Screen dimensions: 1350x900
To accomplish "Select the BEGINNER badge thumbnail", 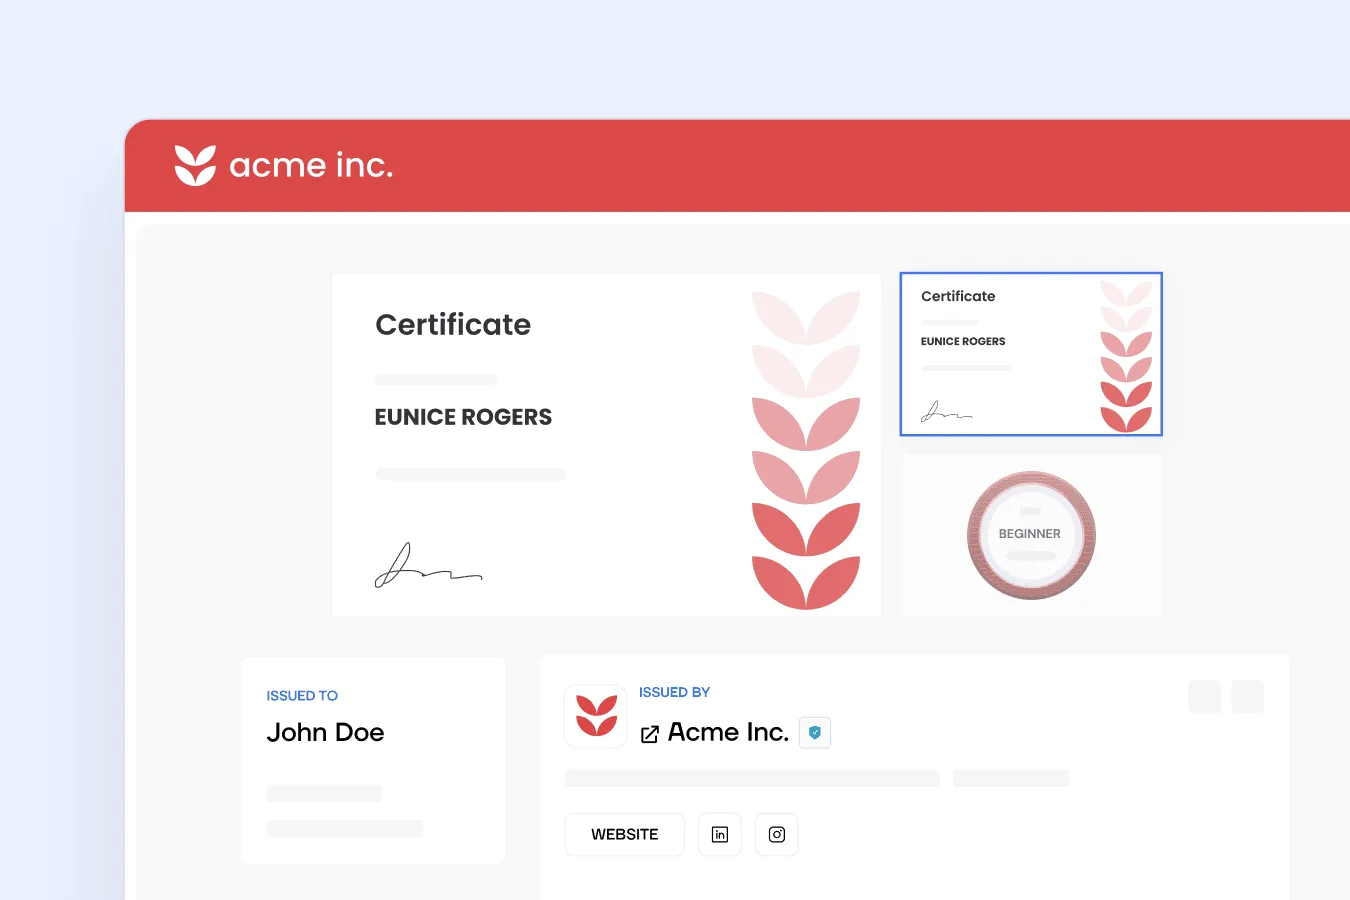I will pos(1031,535).
